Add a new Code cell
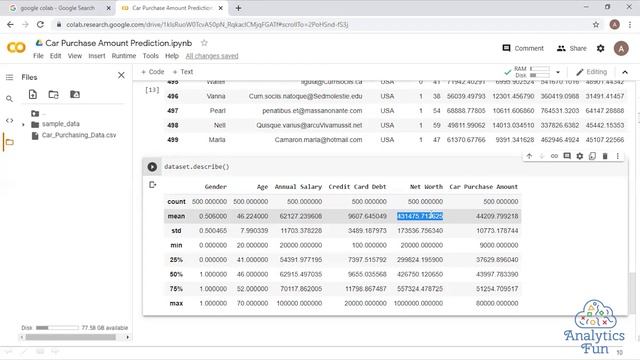 point(152,72)
